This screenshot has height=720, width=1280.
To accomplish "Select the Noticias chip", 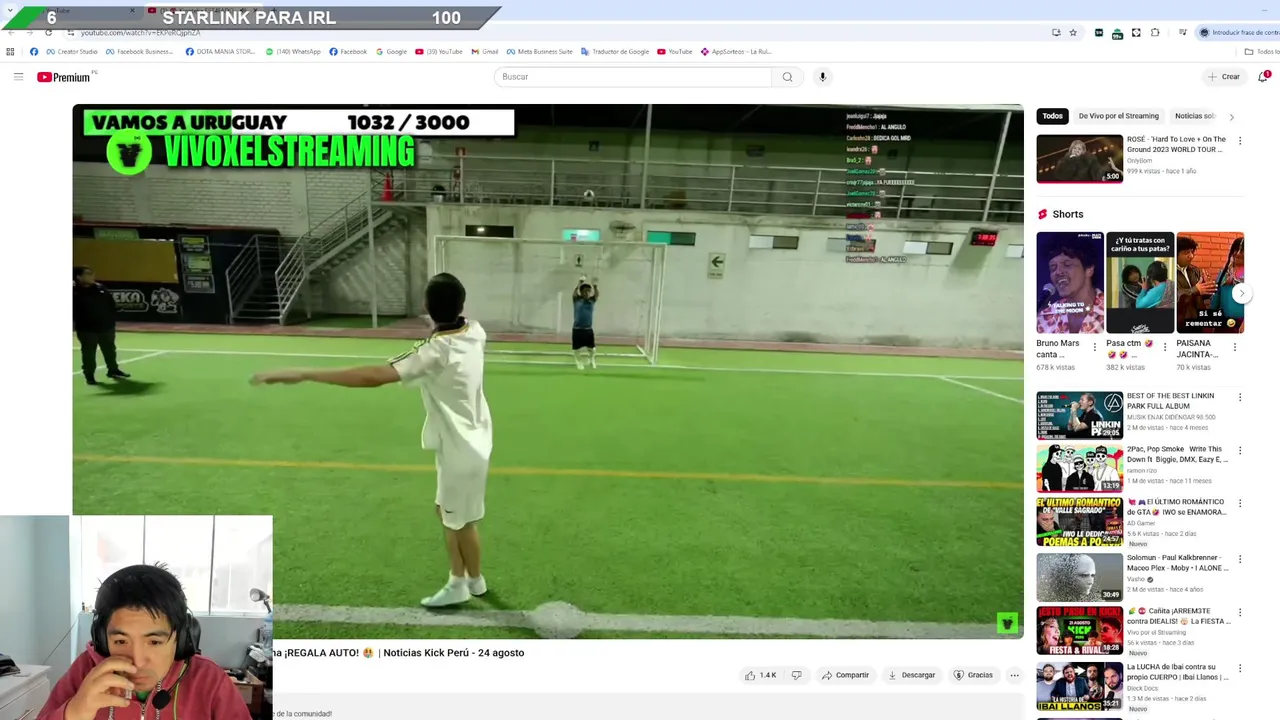I will pos(1194,116).
